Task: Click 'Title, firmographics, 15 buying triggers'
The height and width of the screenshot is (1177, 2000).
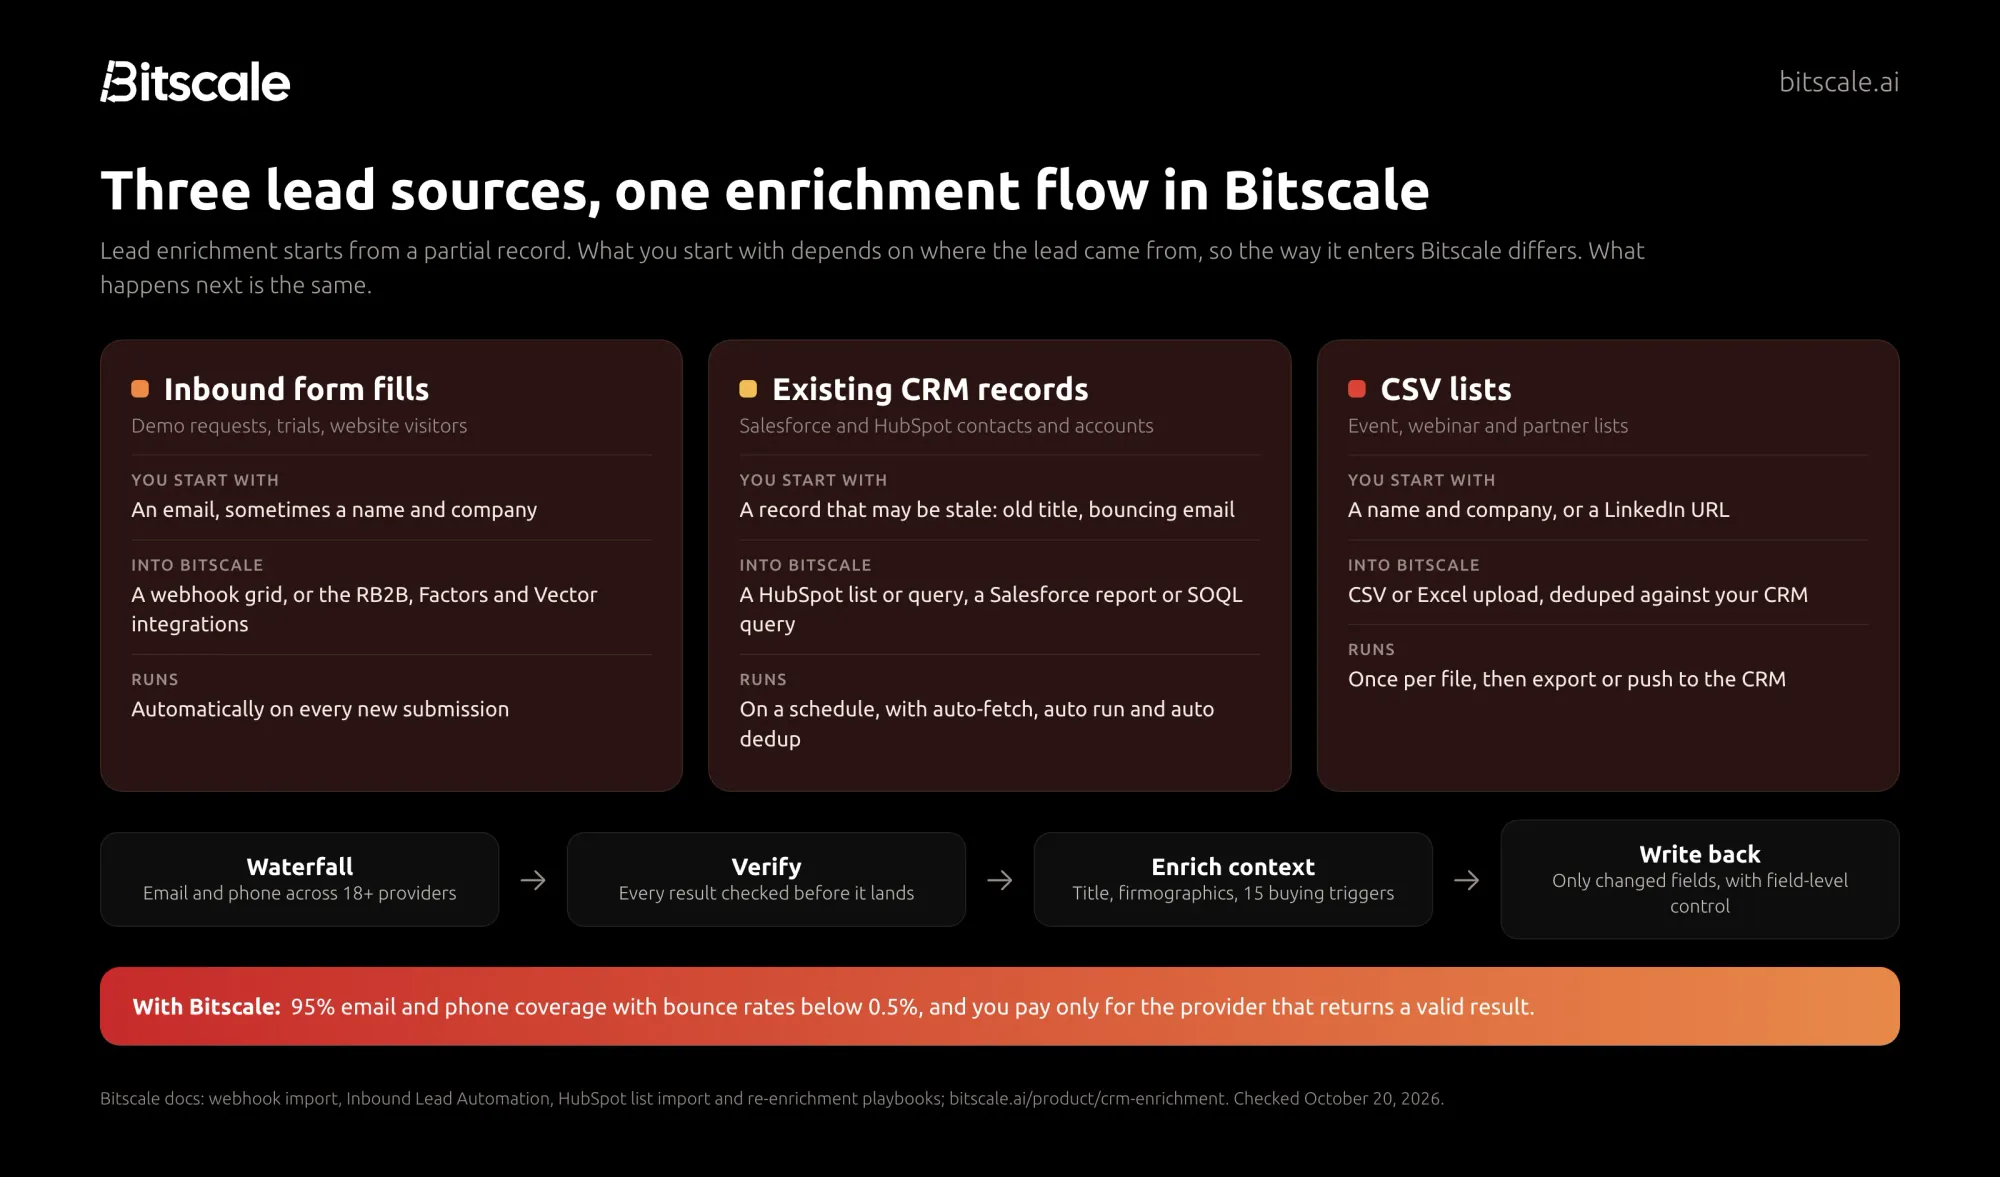Action: pos(1233,893)
